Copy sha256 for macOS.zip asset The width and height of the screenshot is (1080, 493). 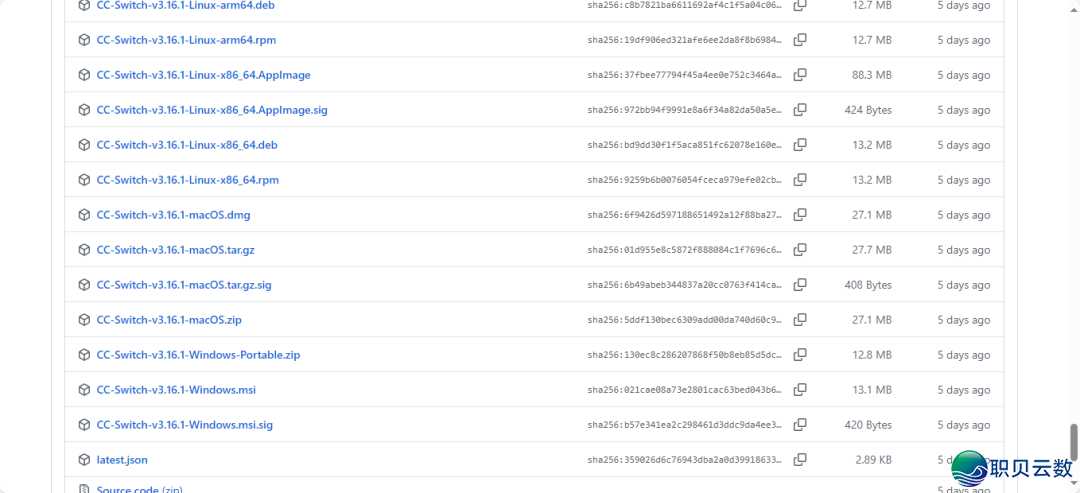[800, 320]
